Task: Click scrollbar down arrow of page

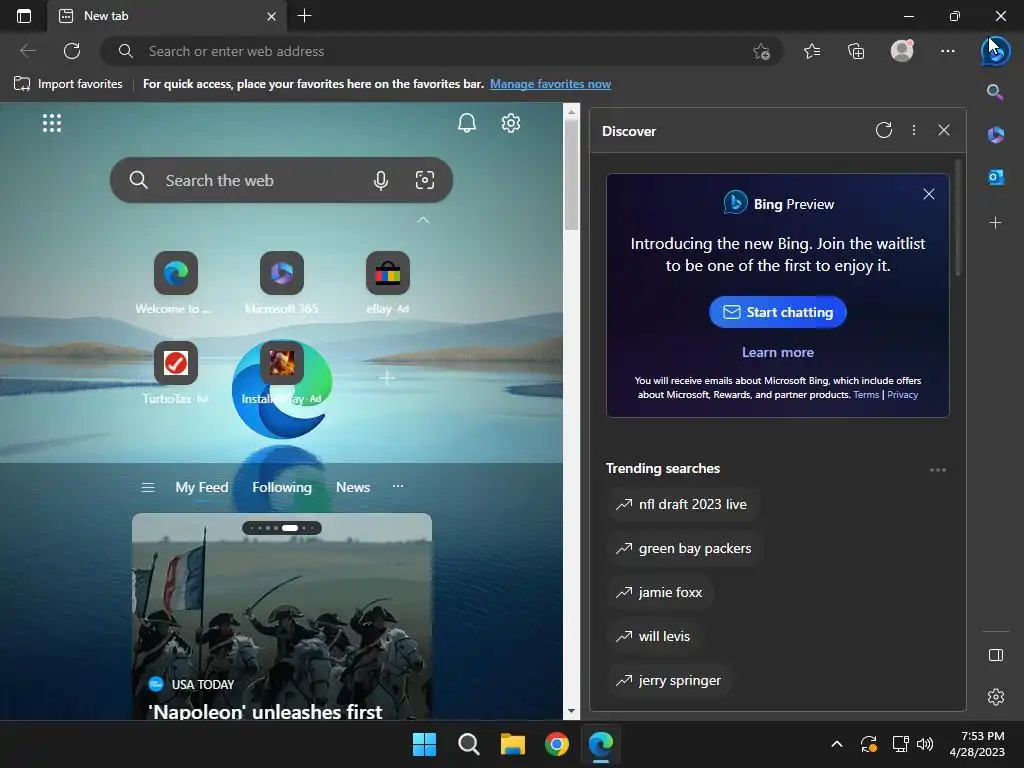Action: click(x=571, y=711)
